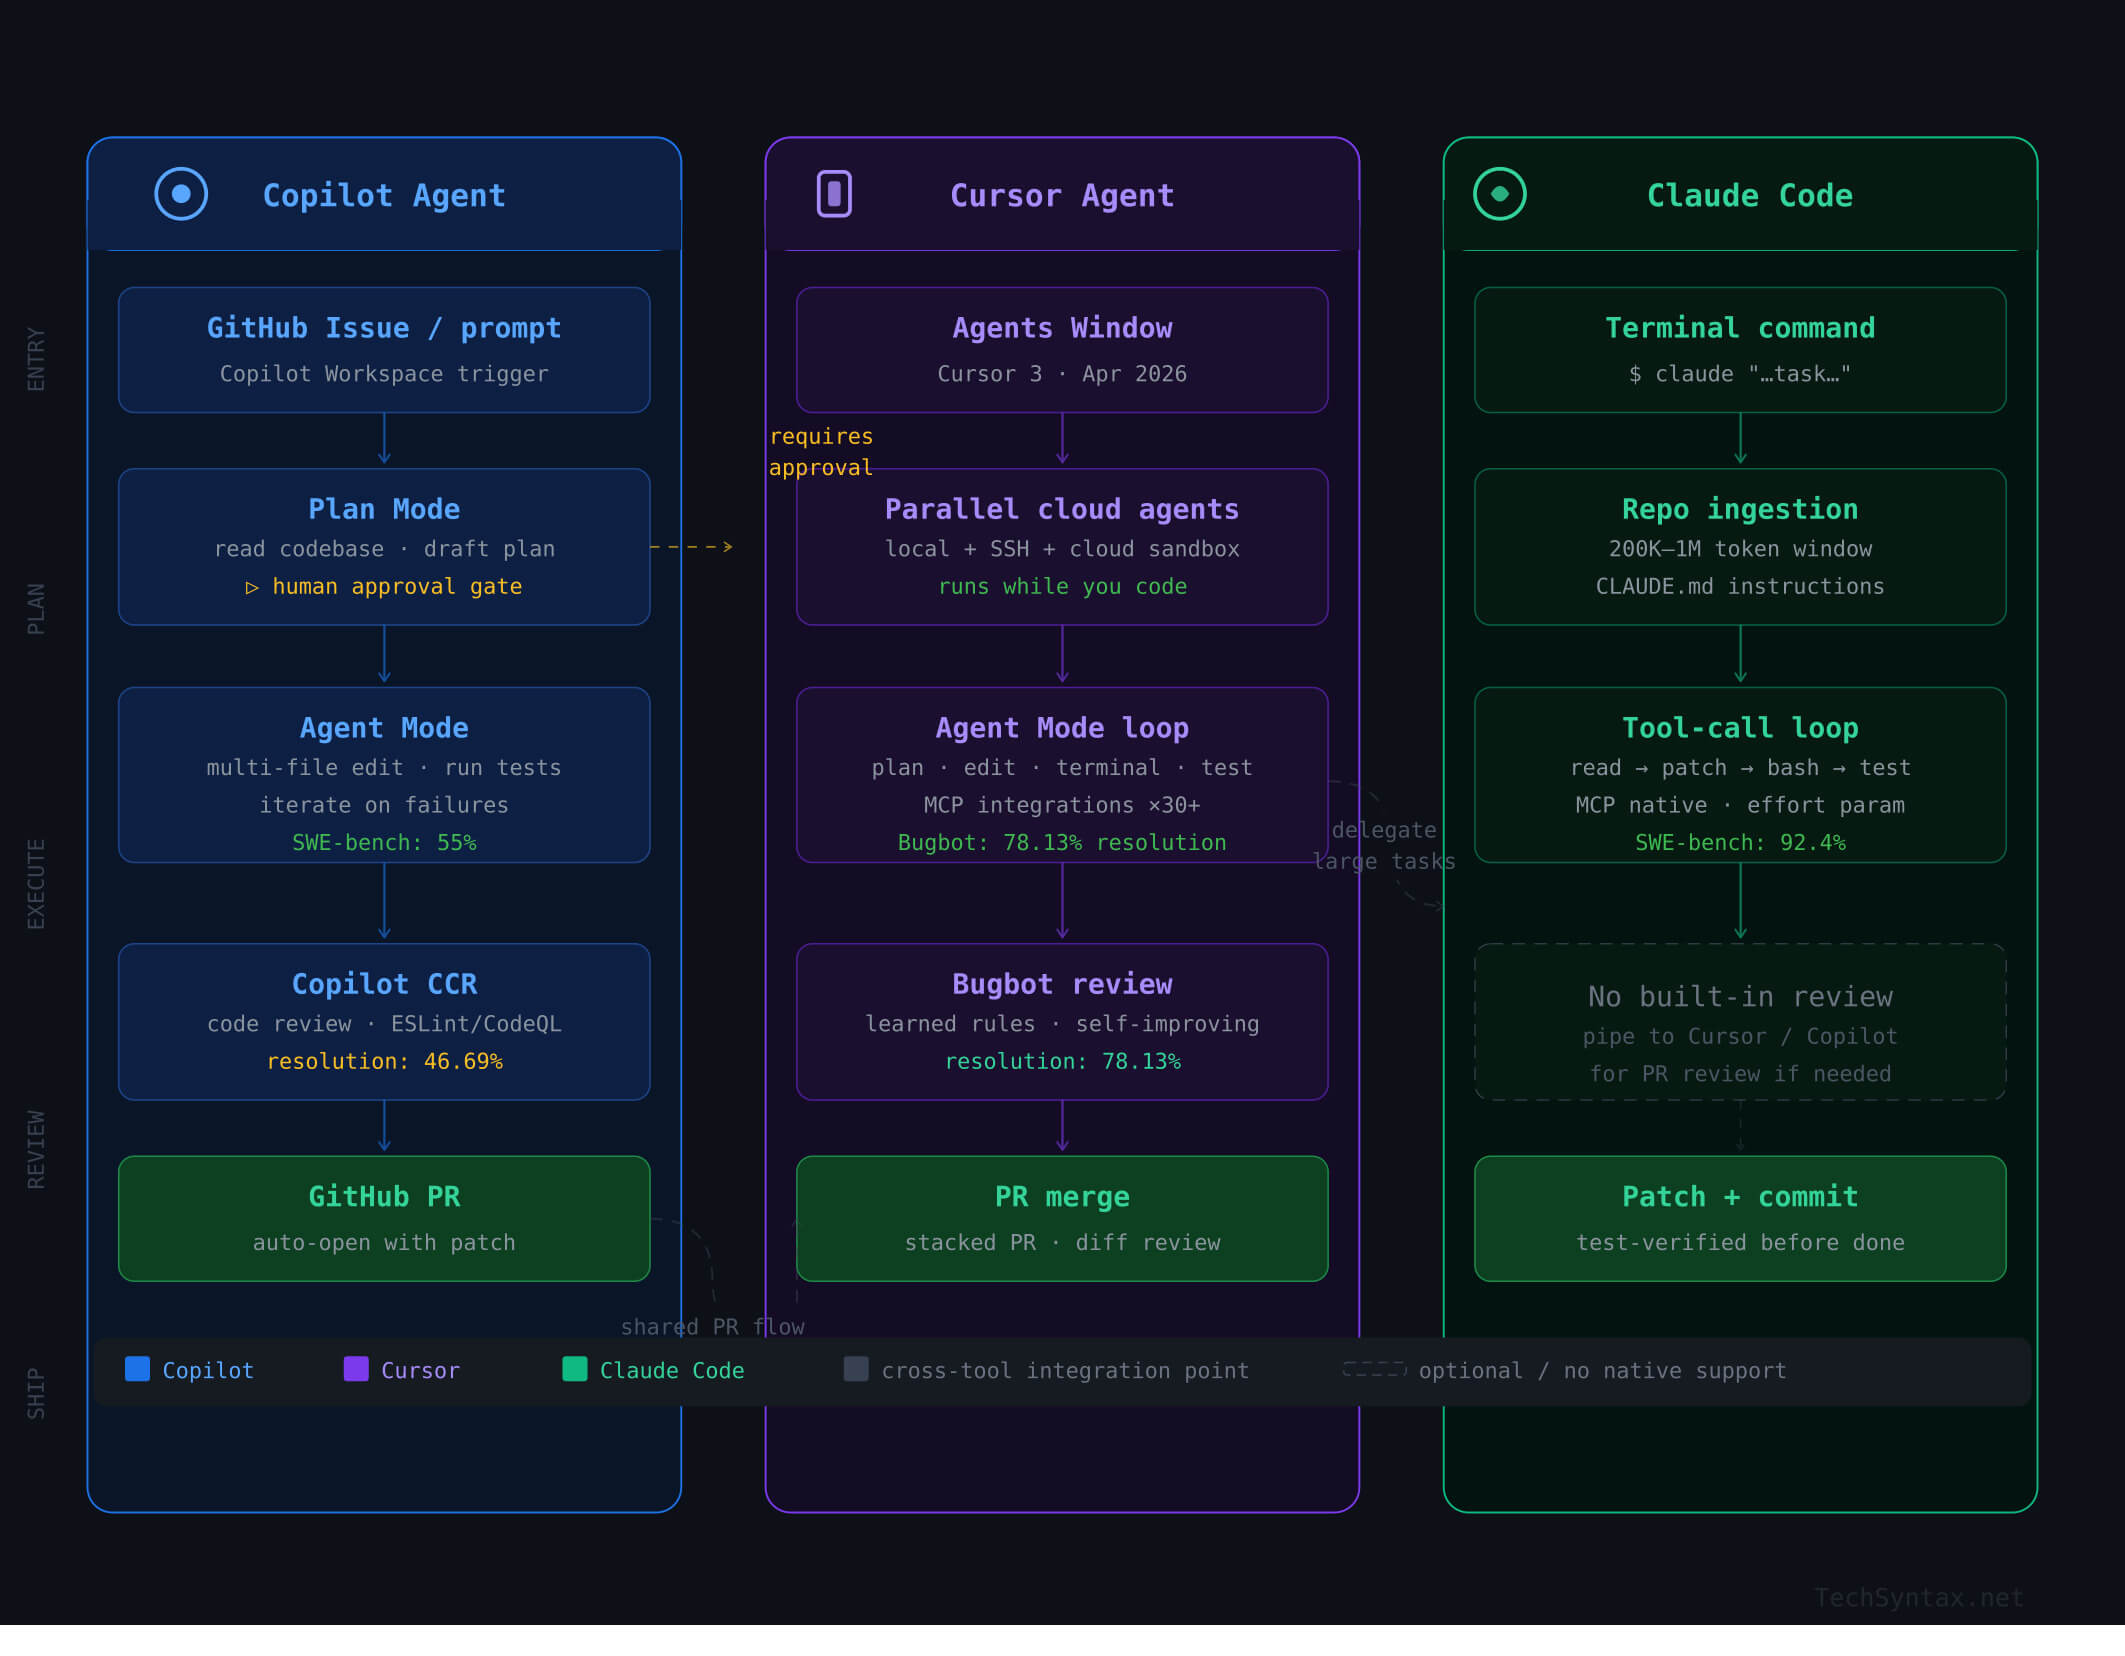Click the human approval gate triangle marker
The height and width of the screenshot is (1656, 2125).
pos(252,588)
